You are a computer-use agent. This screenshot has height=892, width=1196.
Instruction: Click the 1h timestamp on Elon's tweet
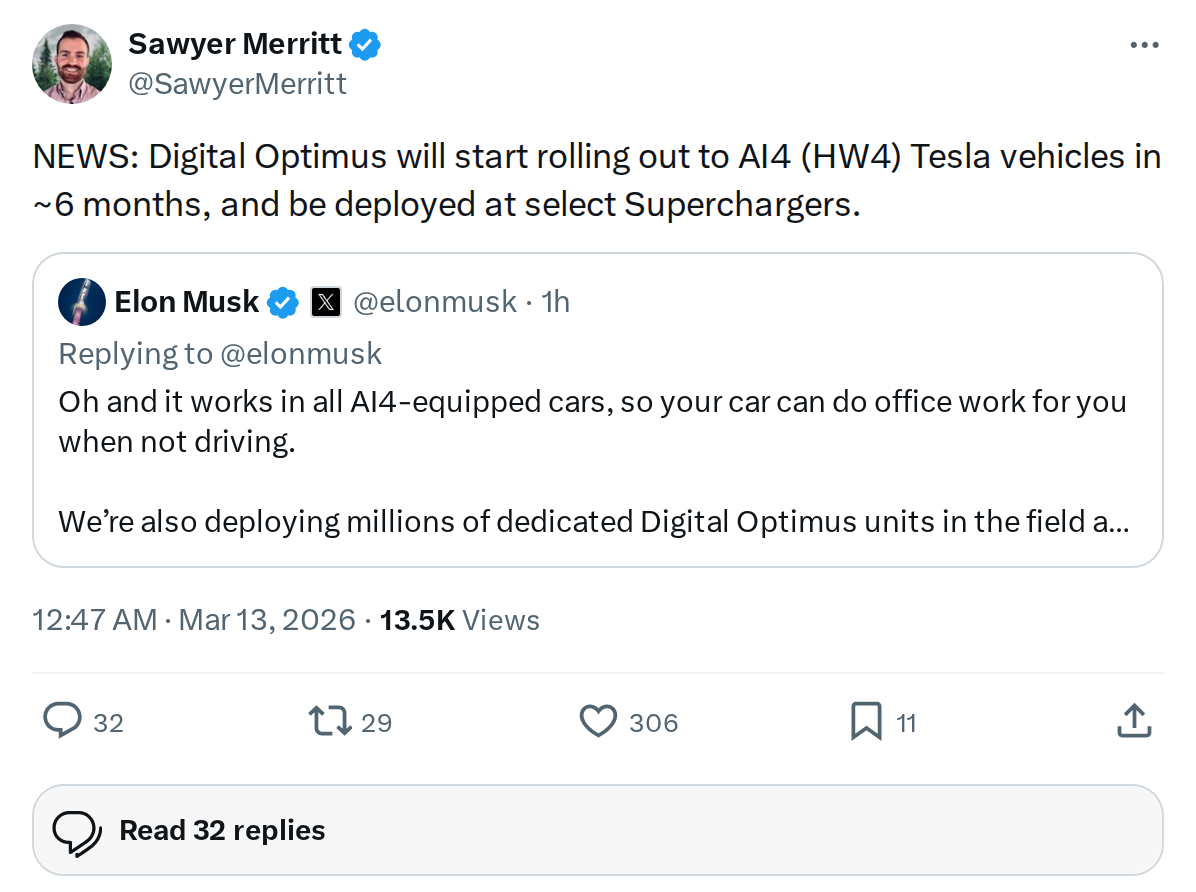tap(556, 301)
